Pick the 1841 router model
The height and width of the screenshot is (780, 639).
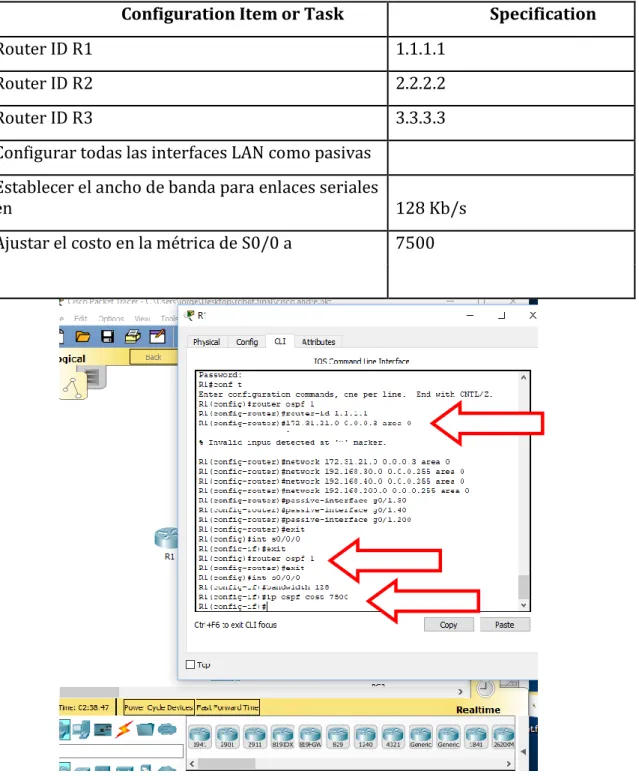tap(476, 737)
